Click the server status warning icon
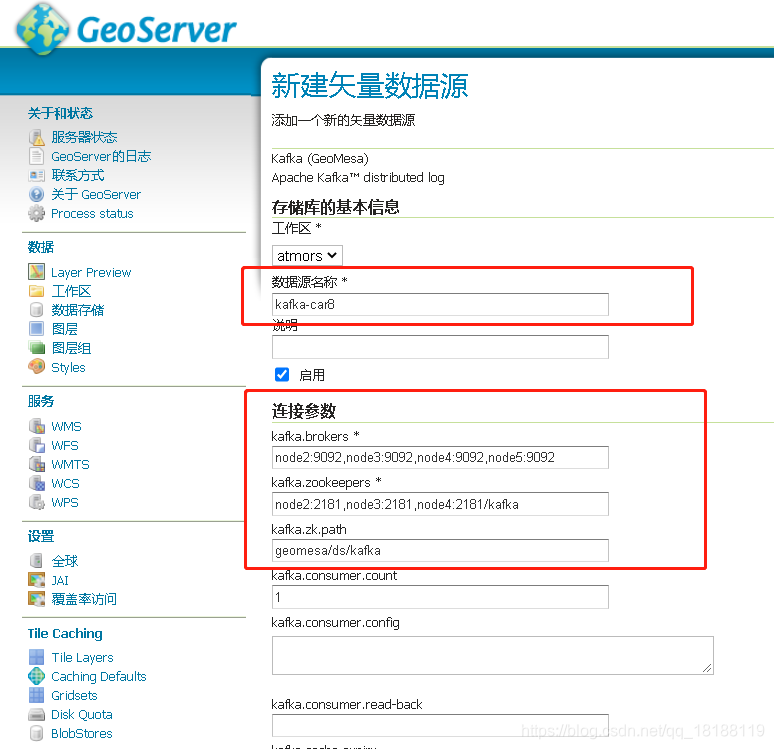Screen dimensions: 774x749 coord(37,137)
